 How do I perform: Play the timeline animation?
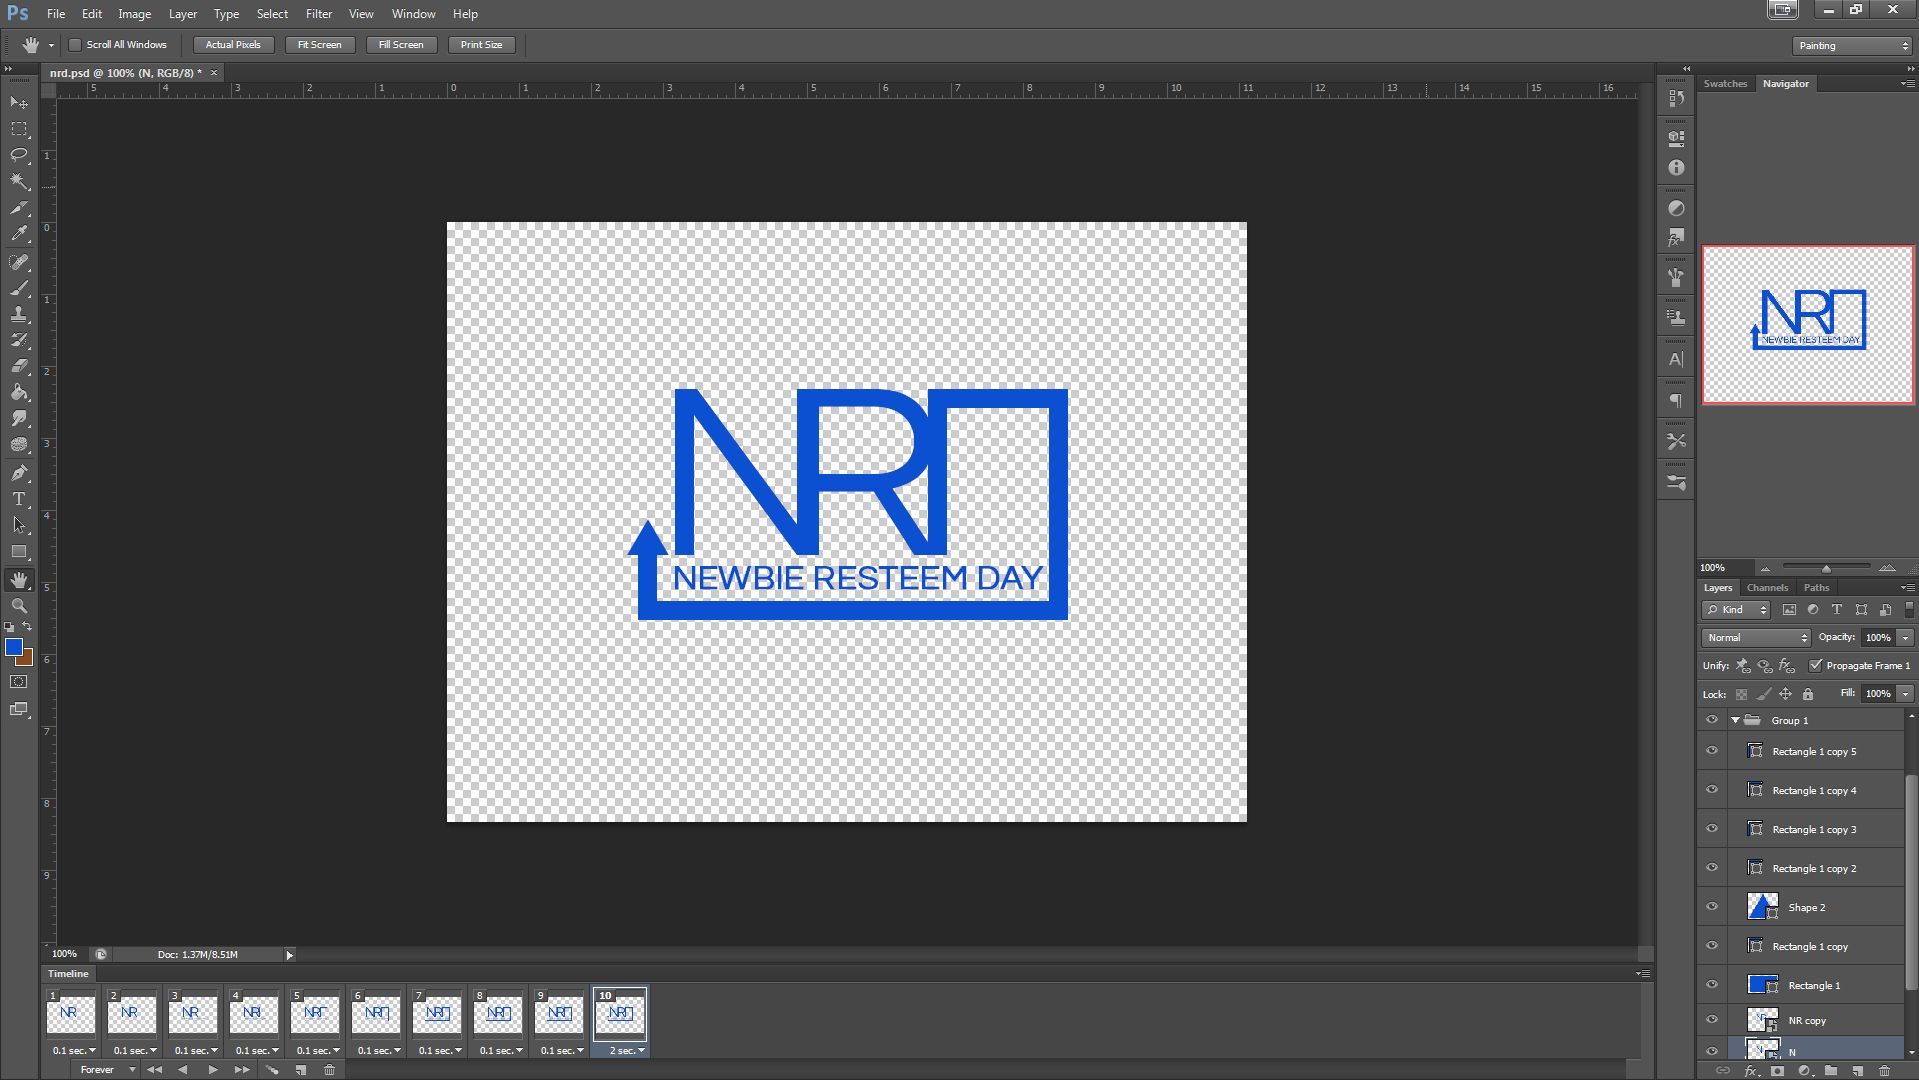tap(212, 1070)
